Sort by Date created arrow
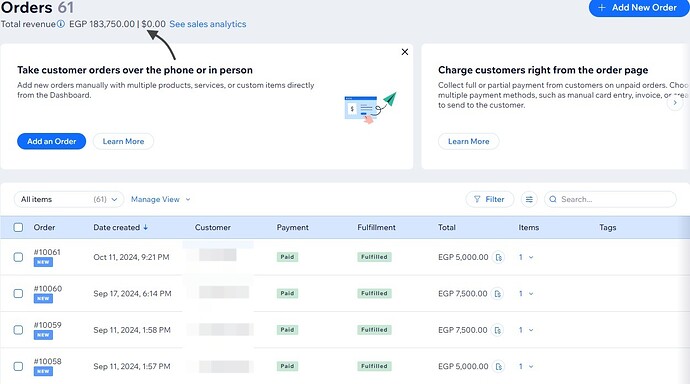 [x=146, y=227]
